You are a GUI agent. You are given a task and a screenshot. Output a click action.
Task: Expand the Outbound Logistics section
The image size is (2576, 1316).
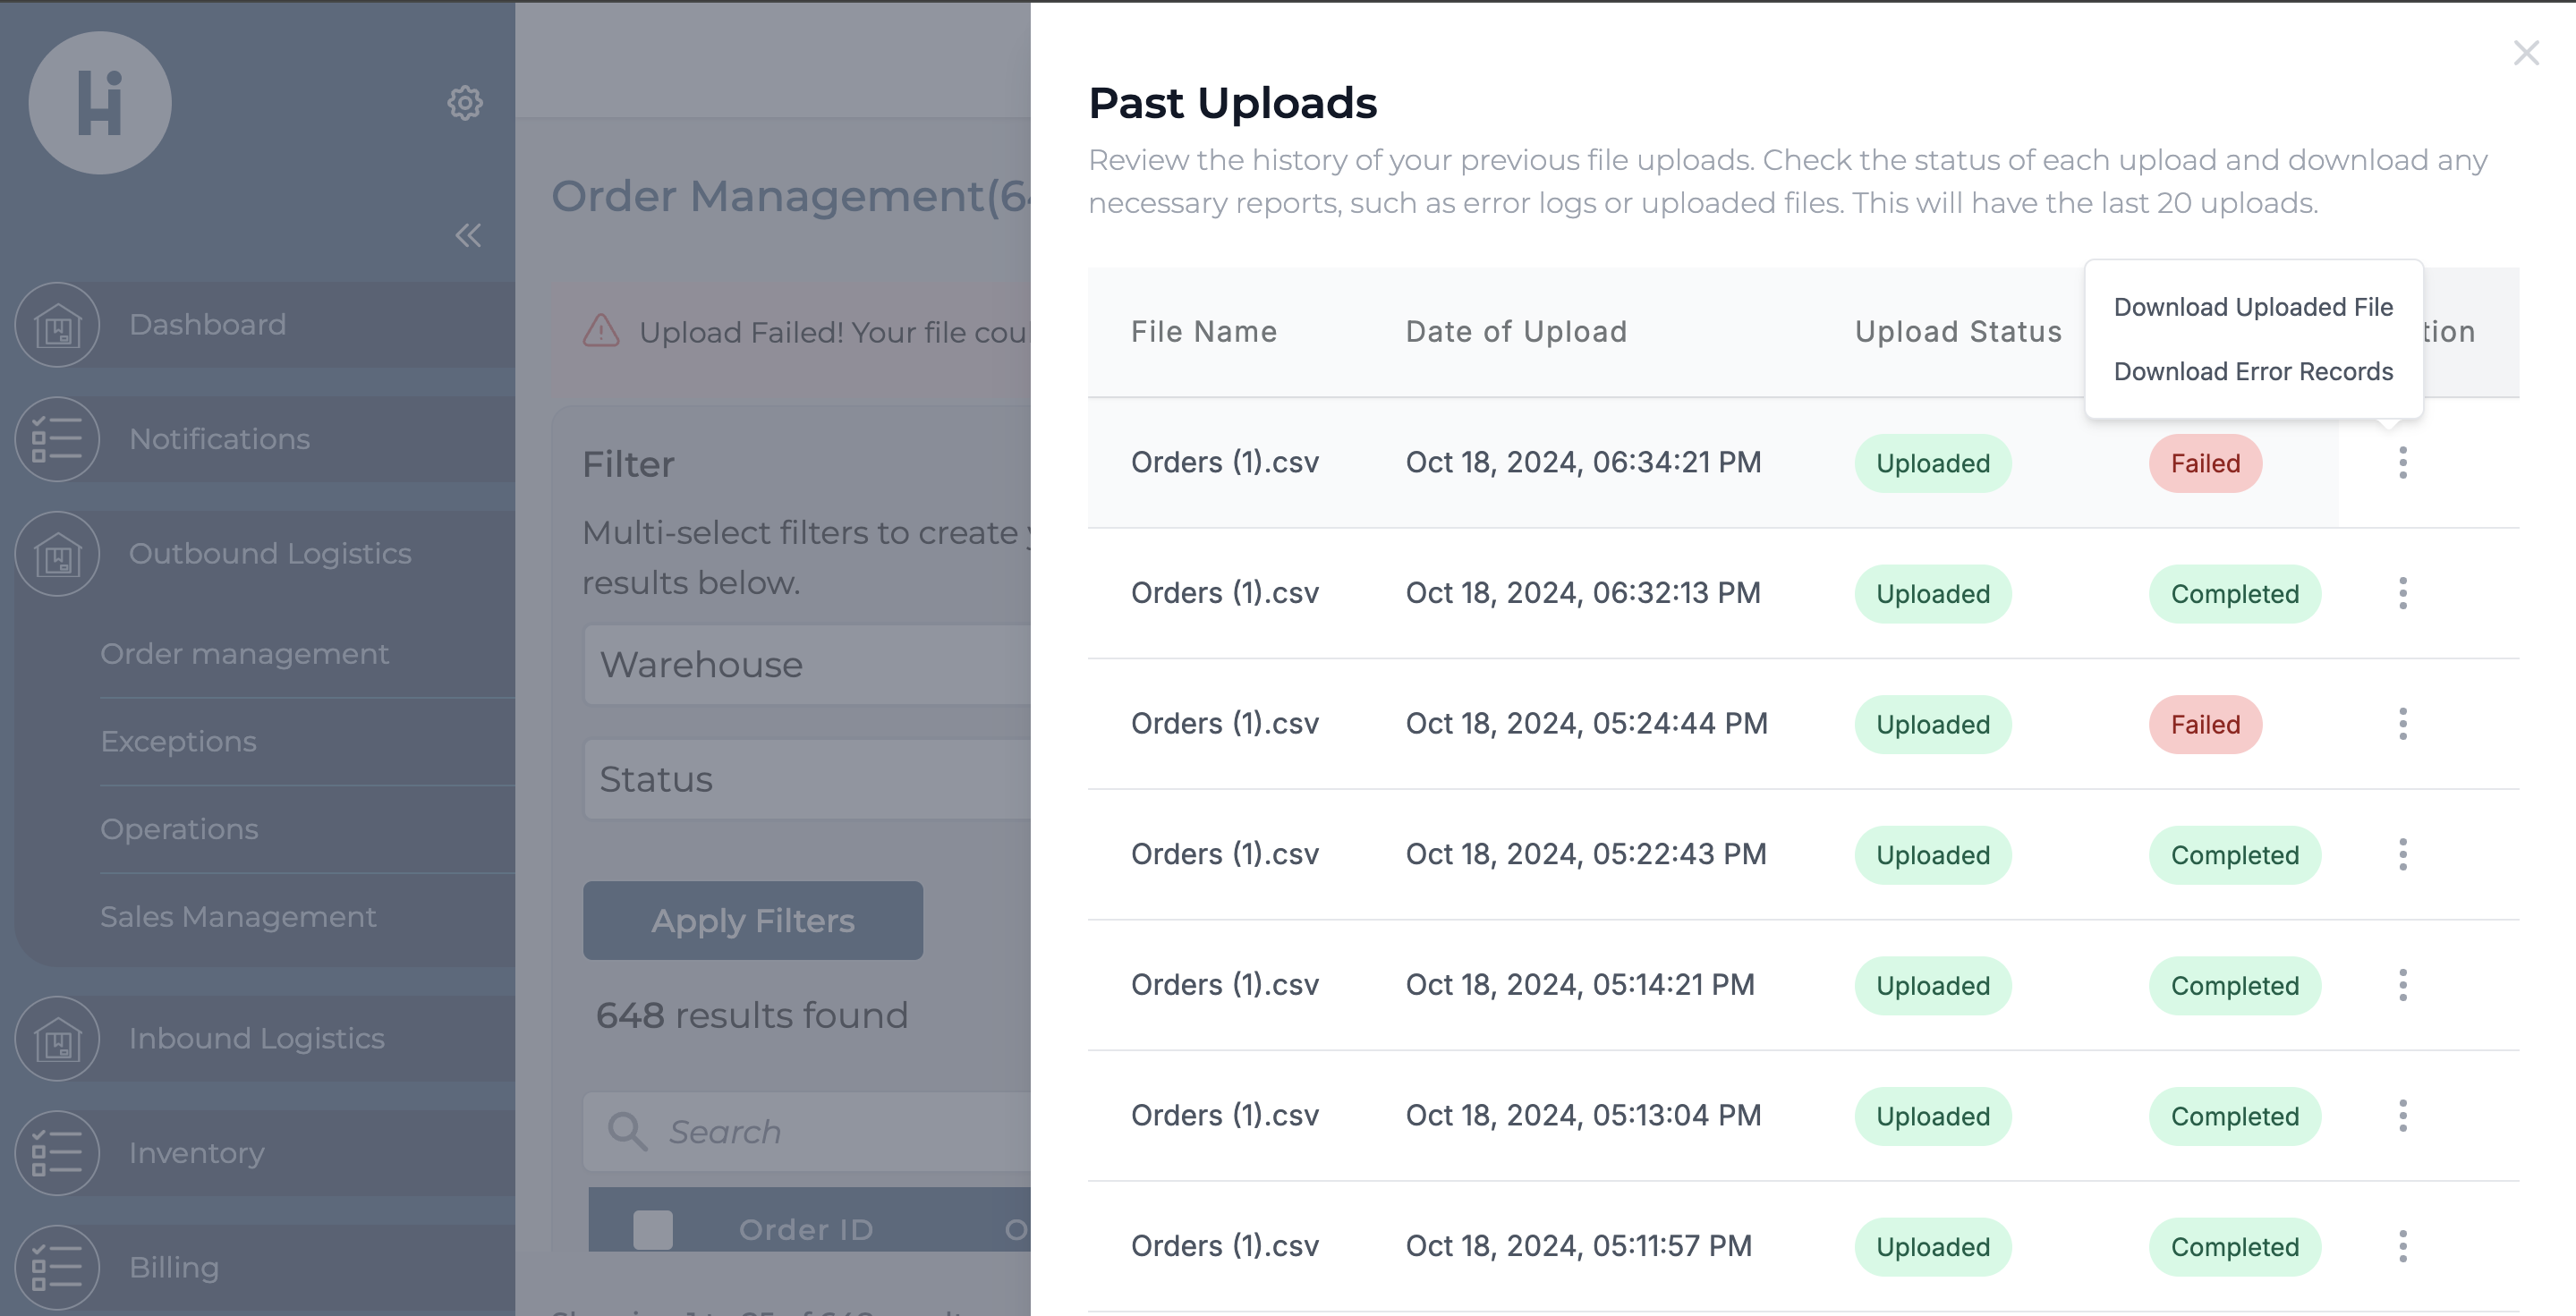270,553
